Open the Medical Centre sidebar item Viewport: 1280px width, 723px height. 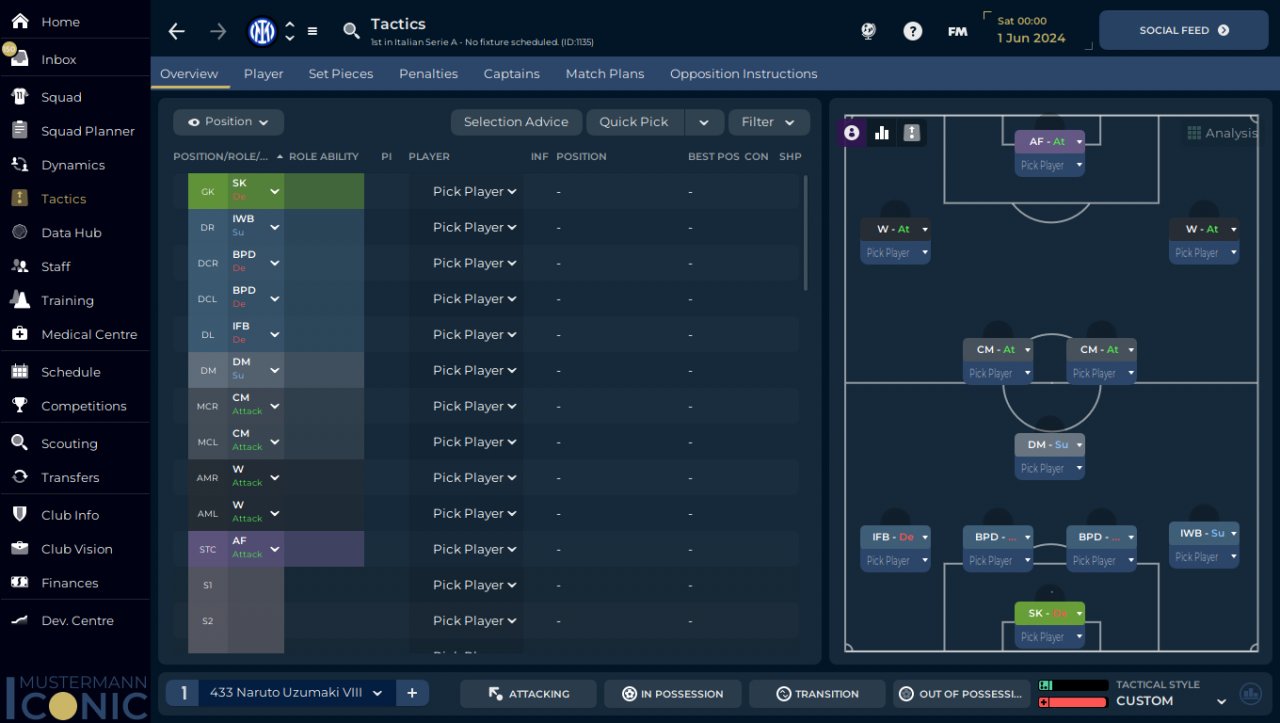coord(89,335)
